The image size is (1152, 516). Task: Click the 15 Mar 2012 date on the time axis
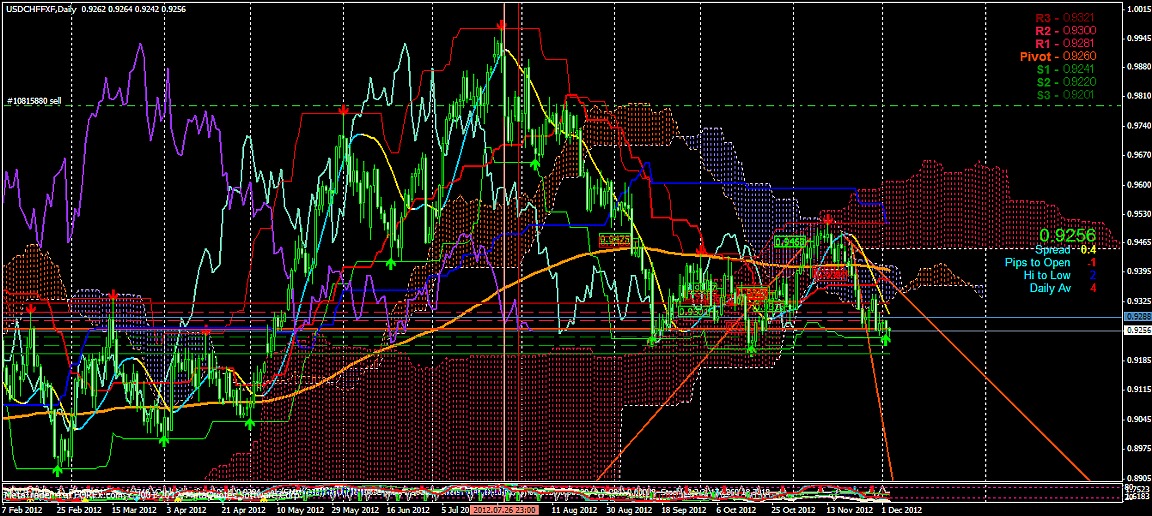coord(134,509)
